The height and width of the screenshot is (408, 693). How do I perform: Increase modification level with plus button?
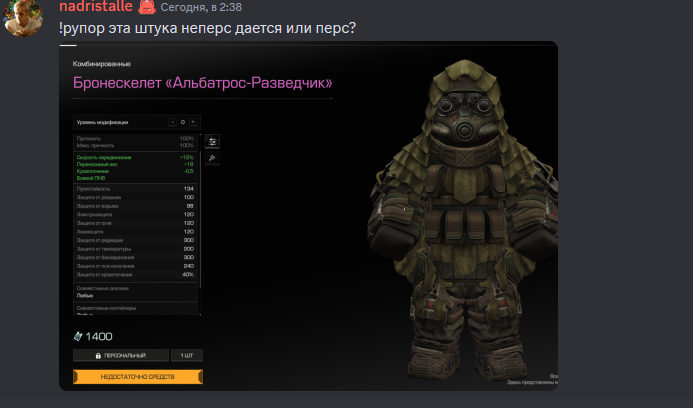tap(193, 122)
